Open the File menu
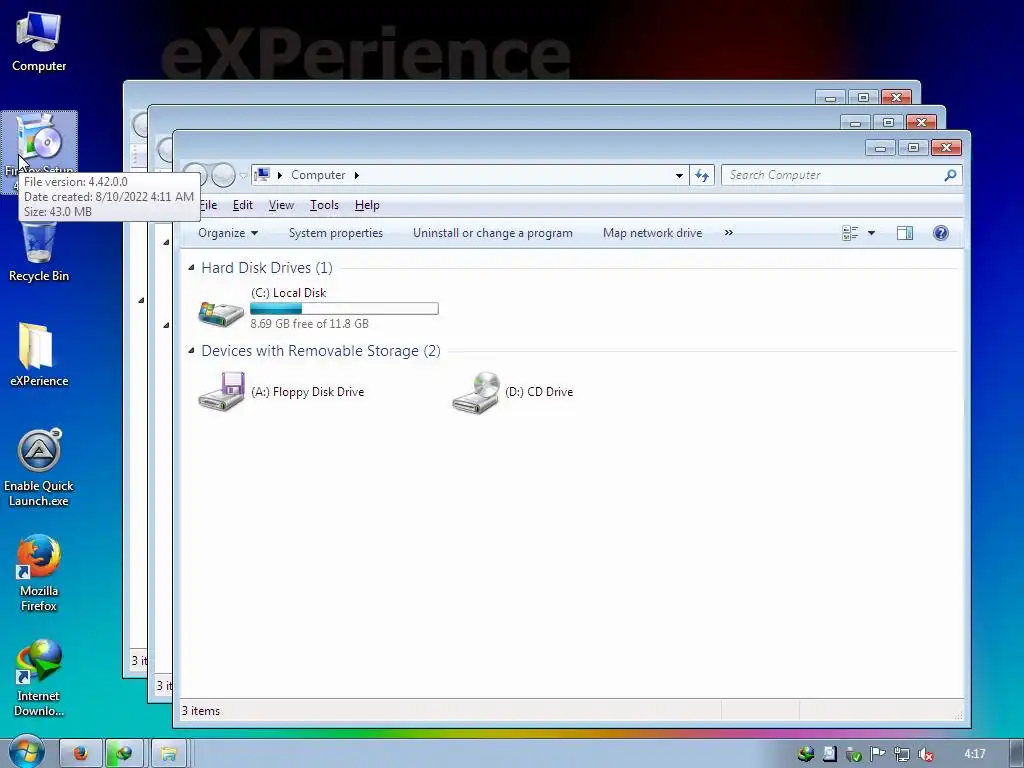This screenshot has height=768, width=1024. tap(208, 205)
